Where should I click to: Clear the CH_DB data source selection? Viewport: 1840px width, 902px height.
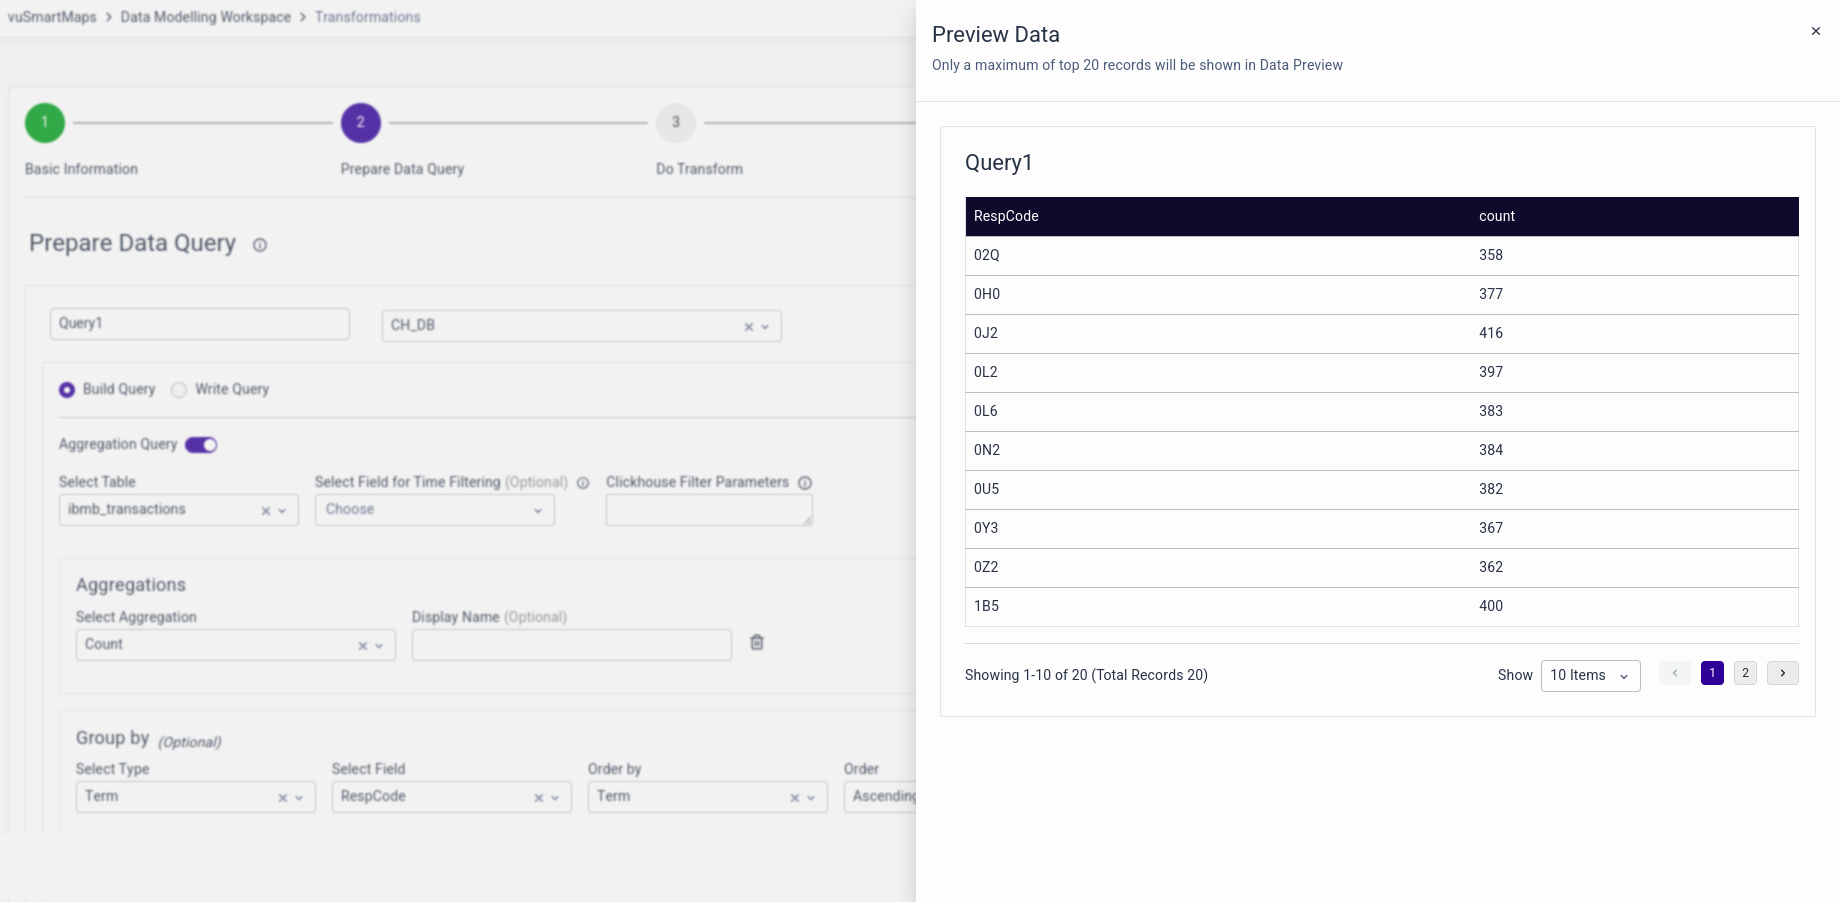click(x=748, y=327)
